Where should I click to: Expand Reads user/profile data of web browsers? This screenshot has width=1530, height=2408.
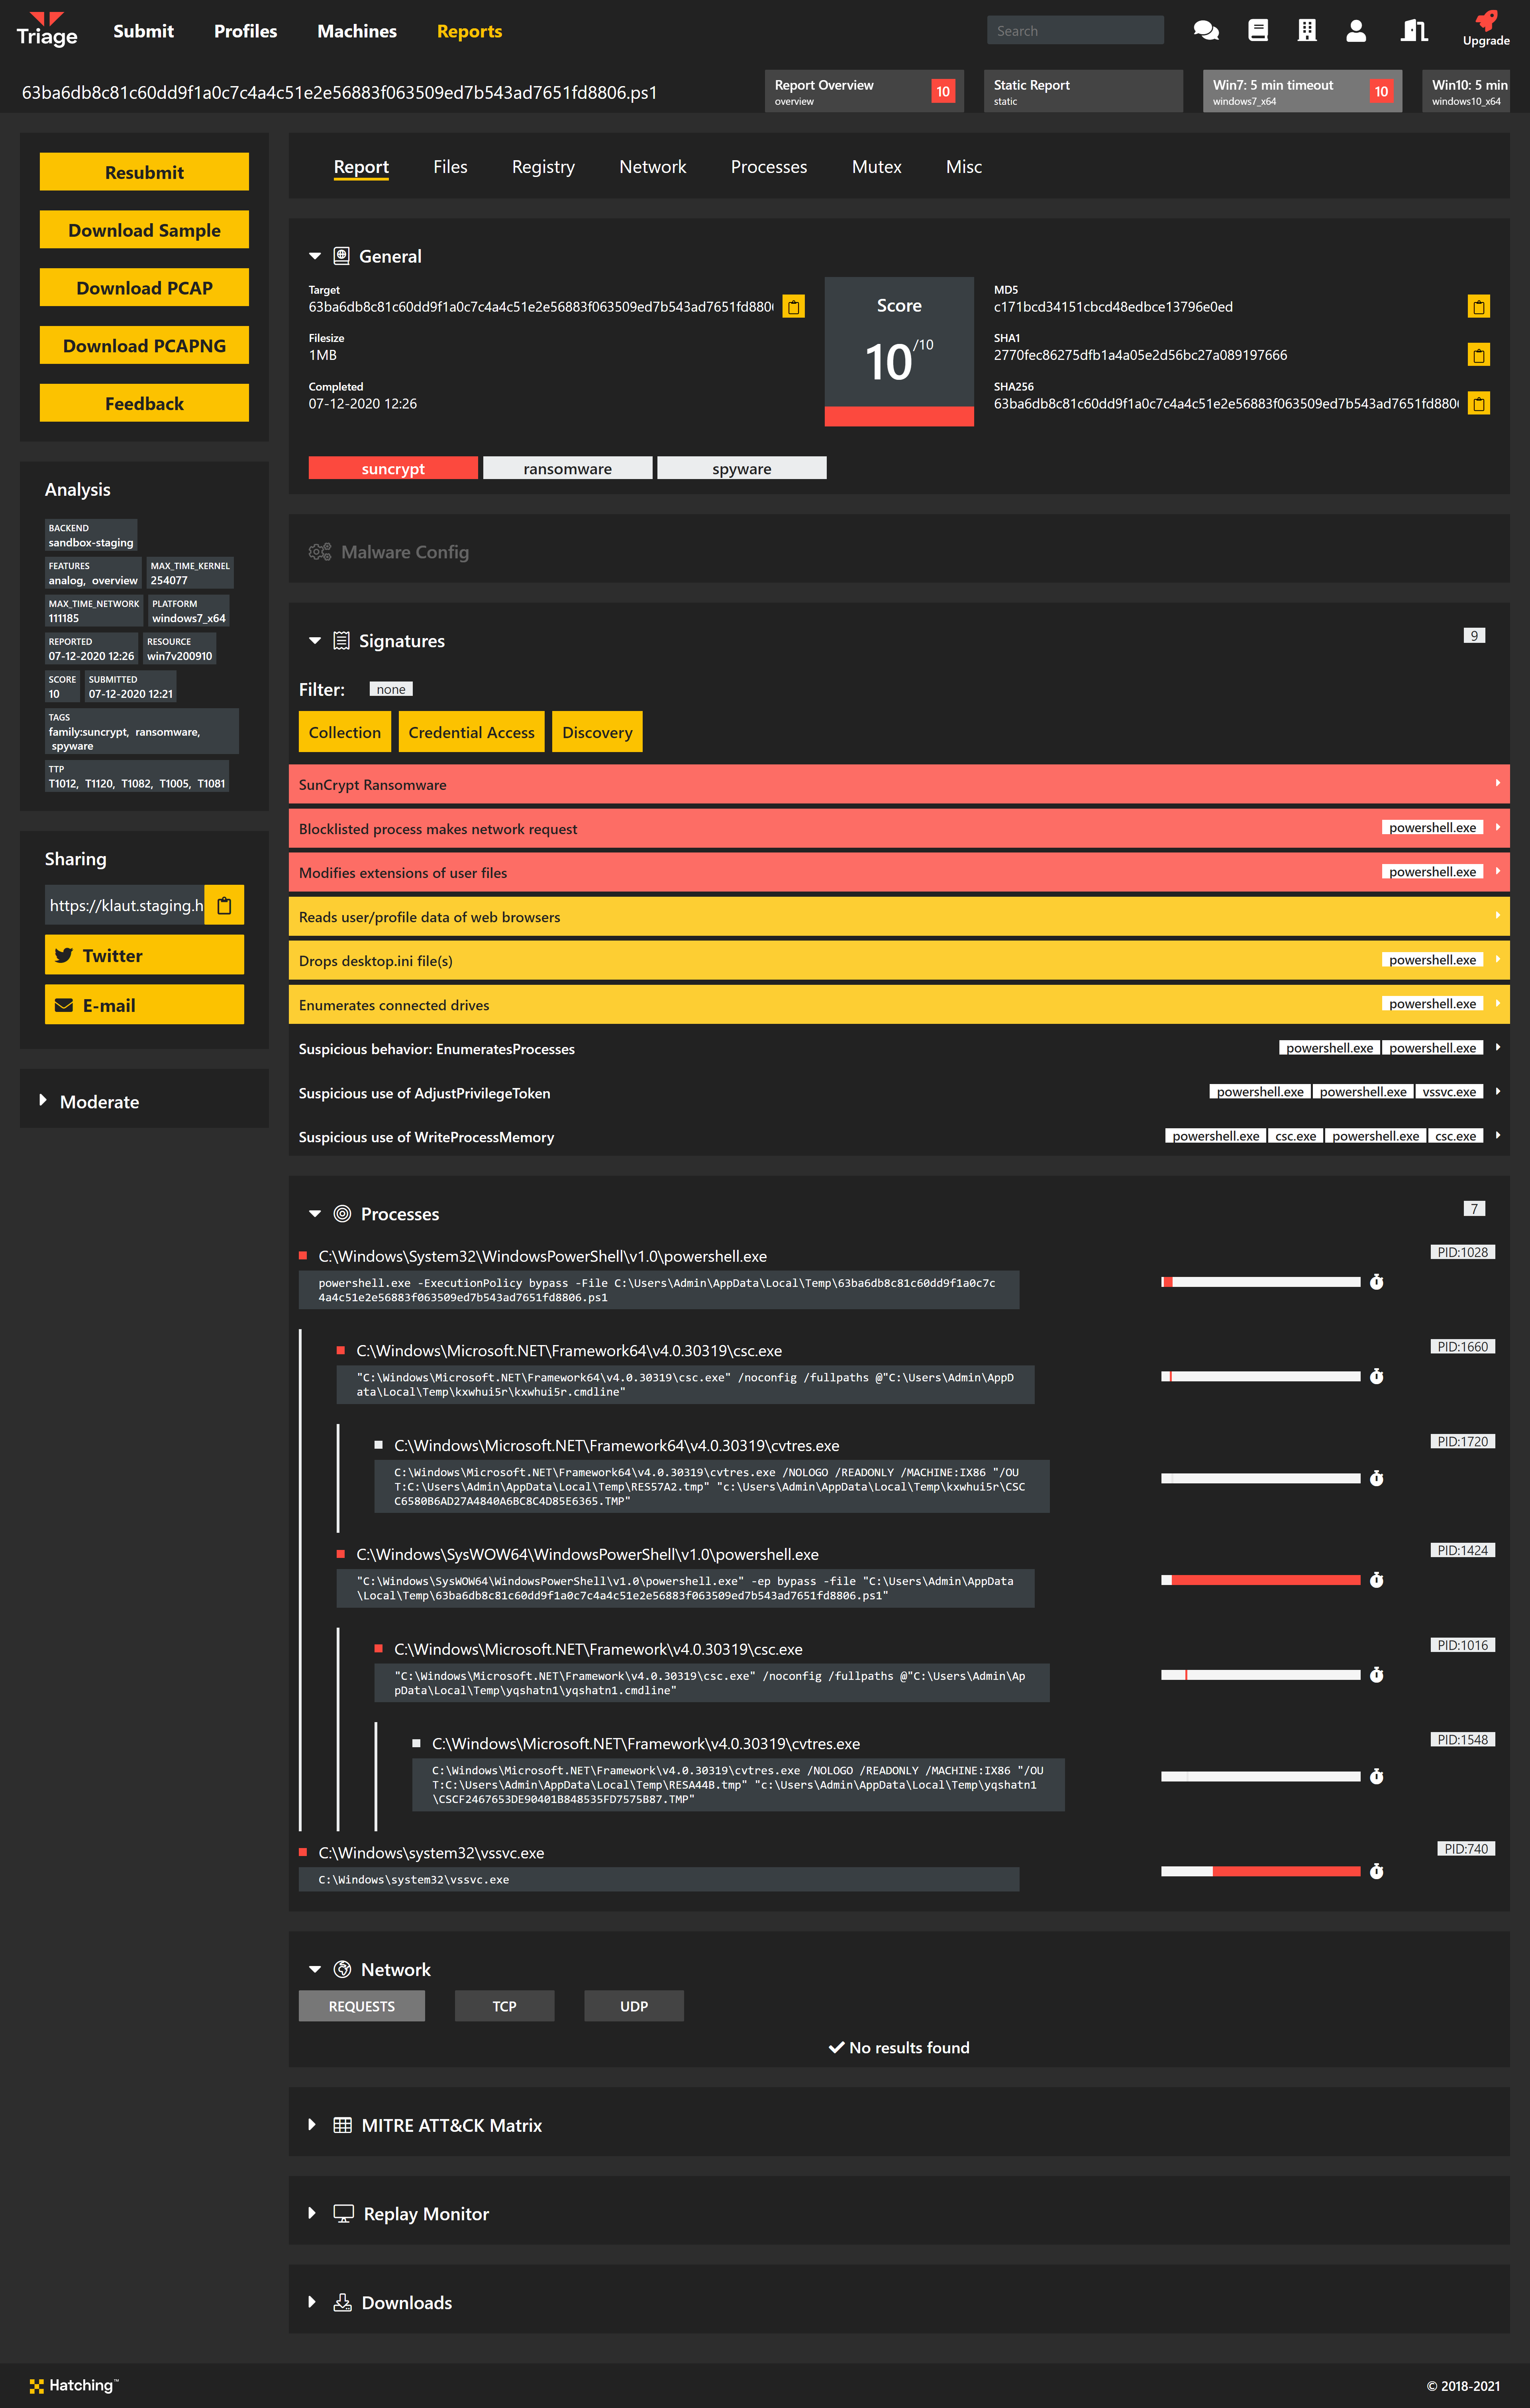tap(899, 916)
